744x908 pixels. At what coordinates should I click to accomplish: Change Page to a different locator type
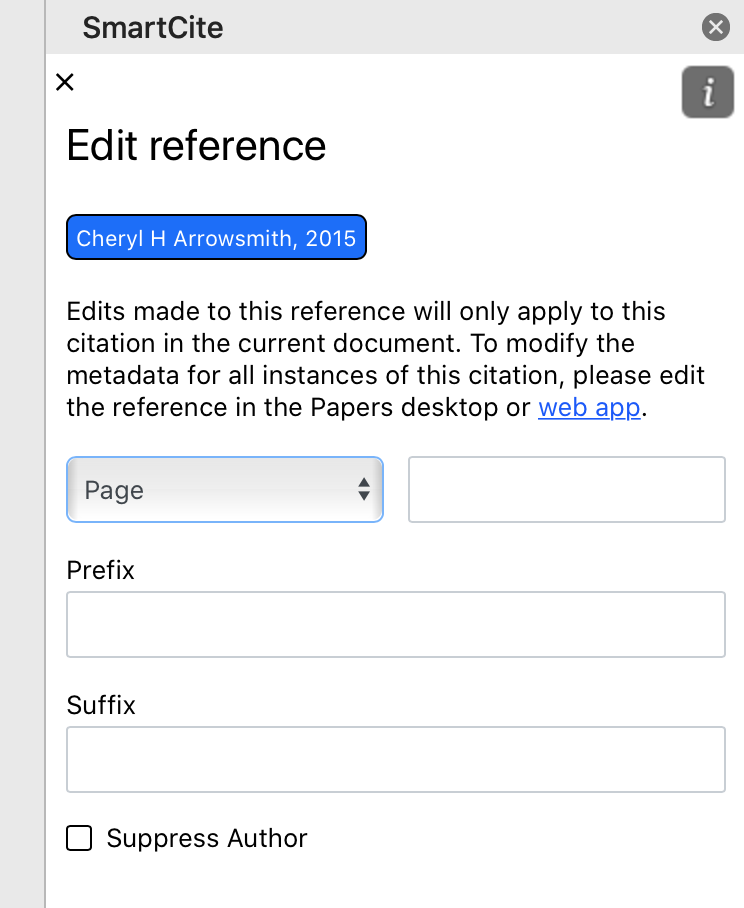click(224, 489)
